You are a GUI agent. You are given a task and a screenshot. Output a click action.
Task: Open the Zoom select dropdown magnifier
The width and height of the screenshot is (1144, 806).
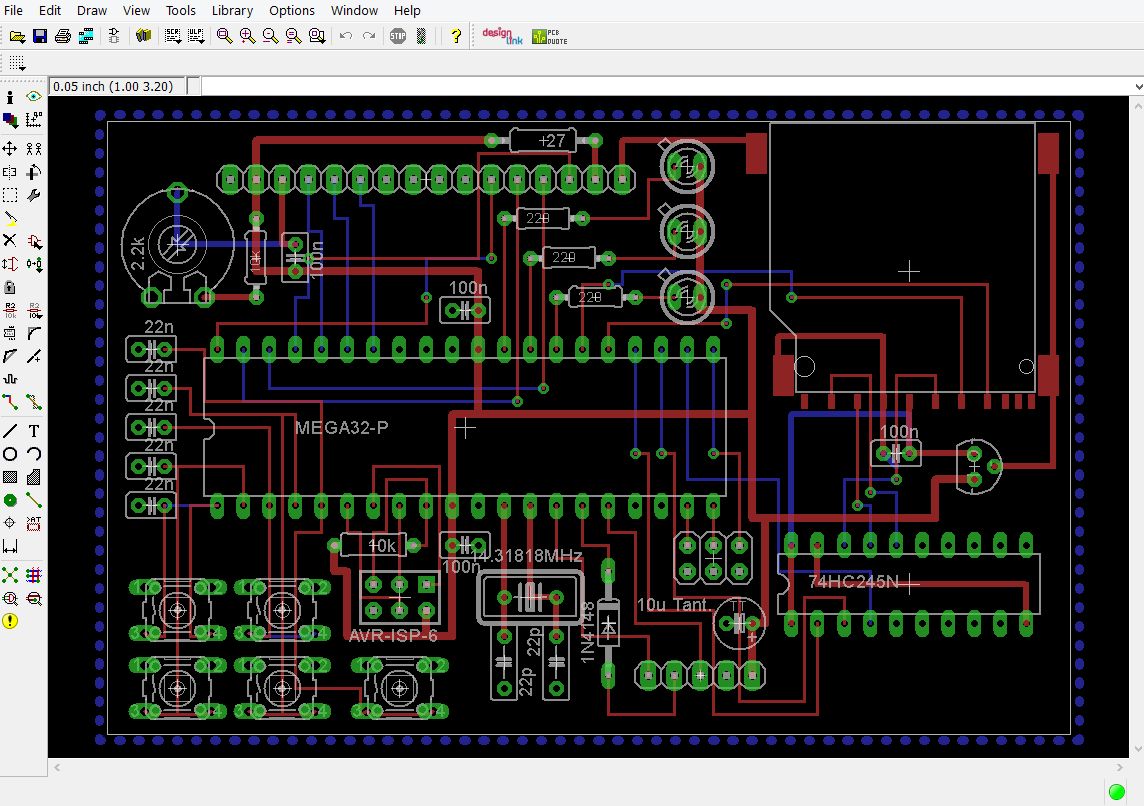coord(317,36)
